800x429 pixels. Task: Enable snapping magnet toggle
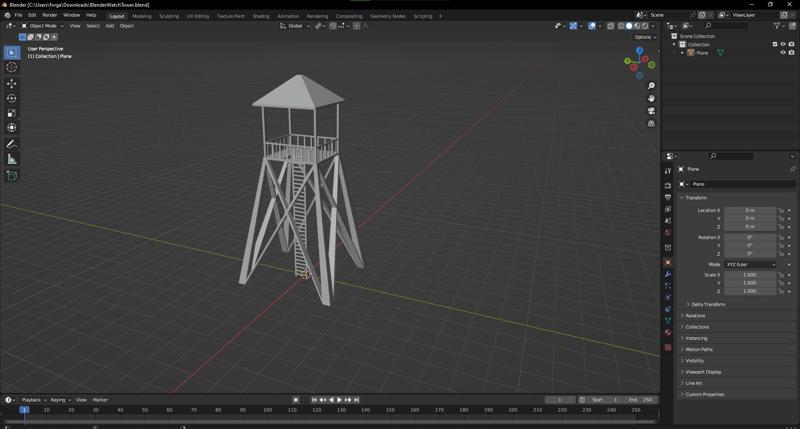[333, 26]
